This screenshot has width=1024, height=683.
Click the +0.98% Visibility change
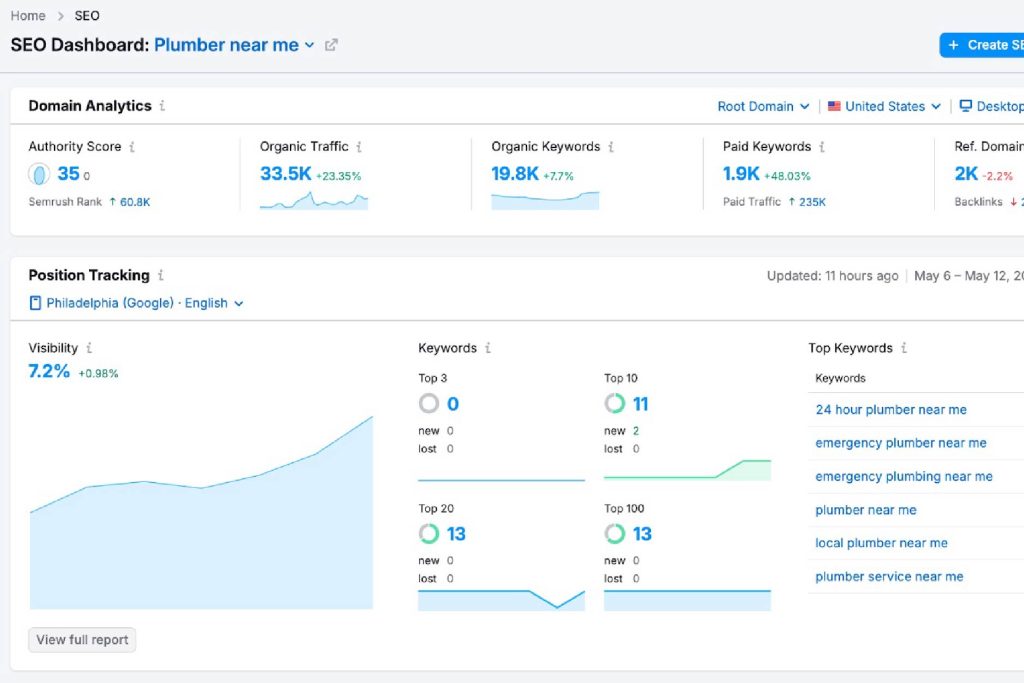pos(98,373)
